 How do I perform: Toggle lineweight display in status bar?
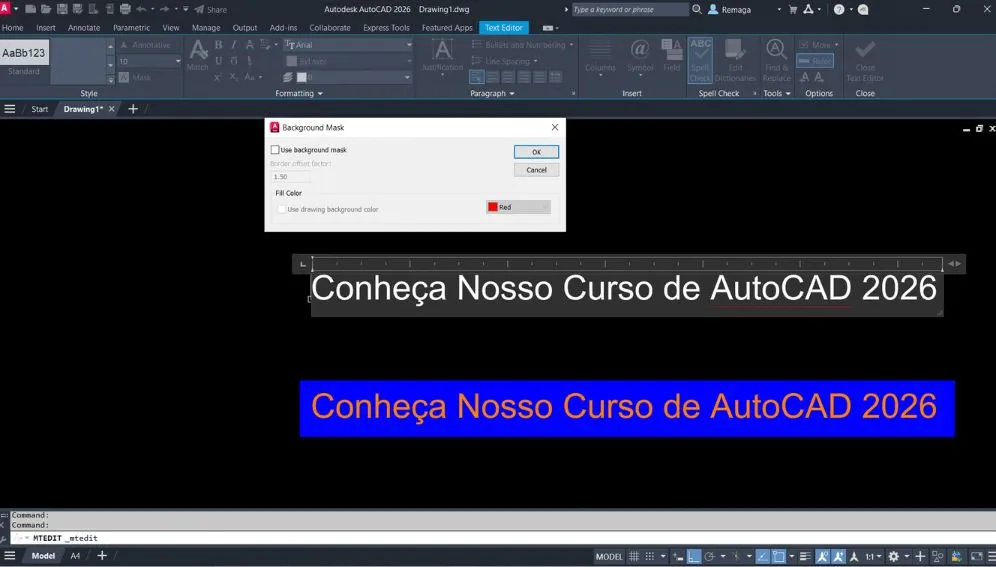pyautogui.click(x=805, y=557)
